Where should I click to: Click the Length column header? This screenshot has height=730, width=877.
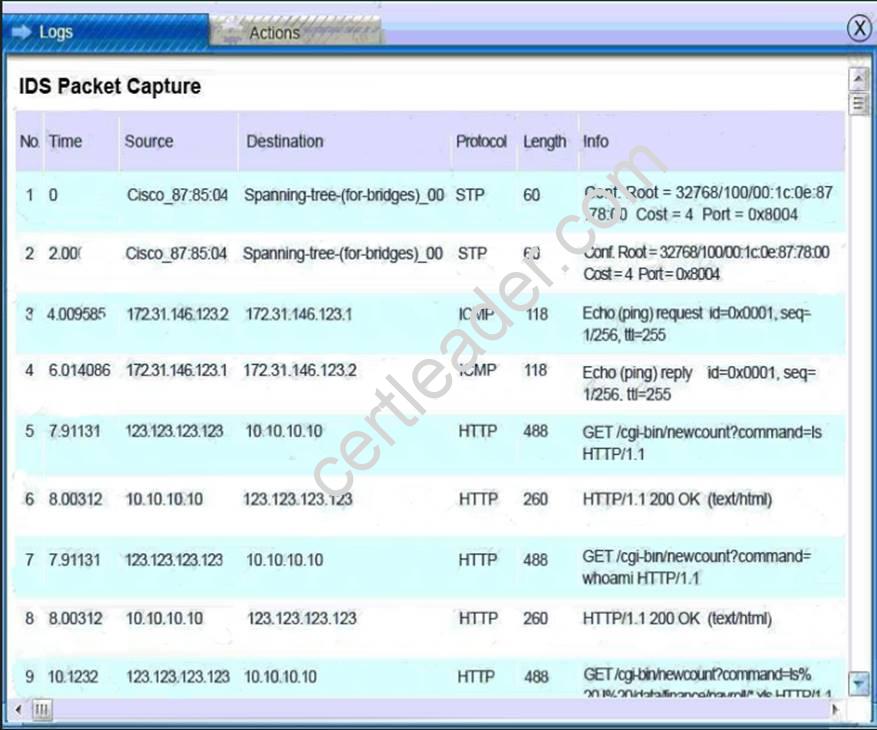point(545,141)
